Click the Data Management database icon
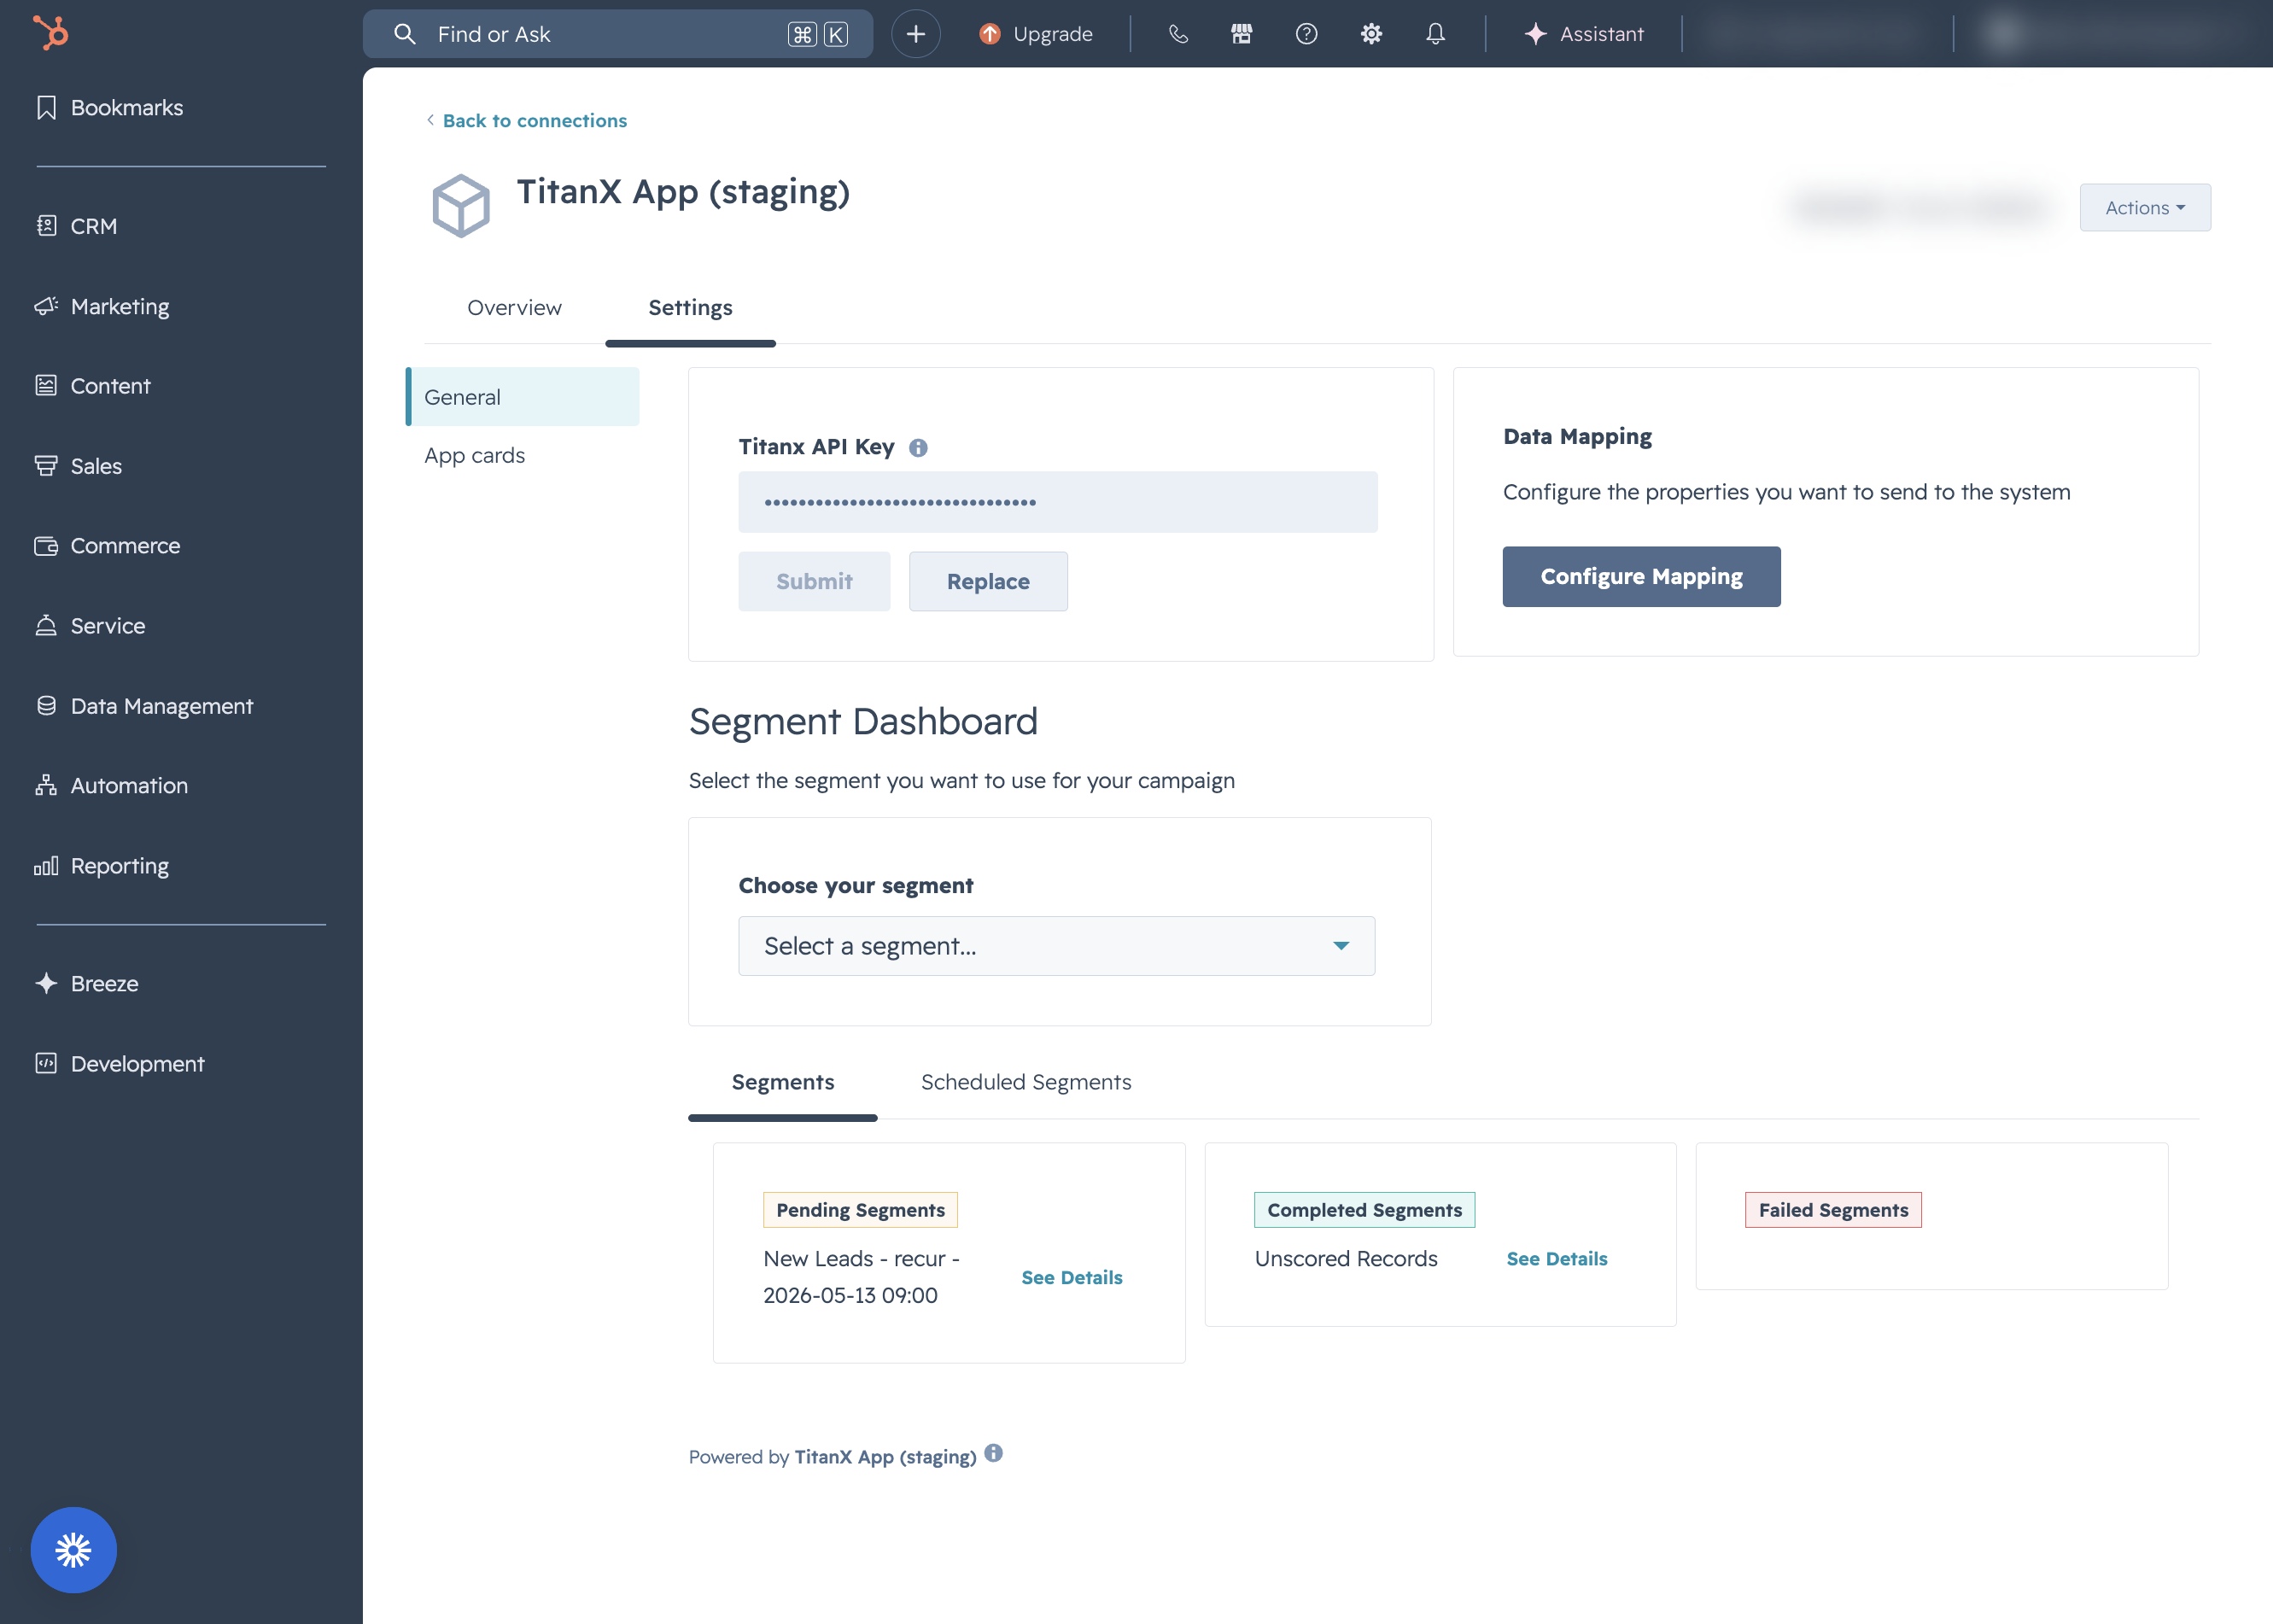 coord(46,705)
